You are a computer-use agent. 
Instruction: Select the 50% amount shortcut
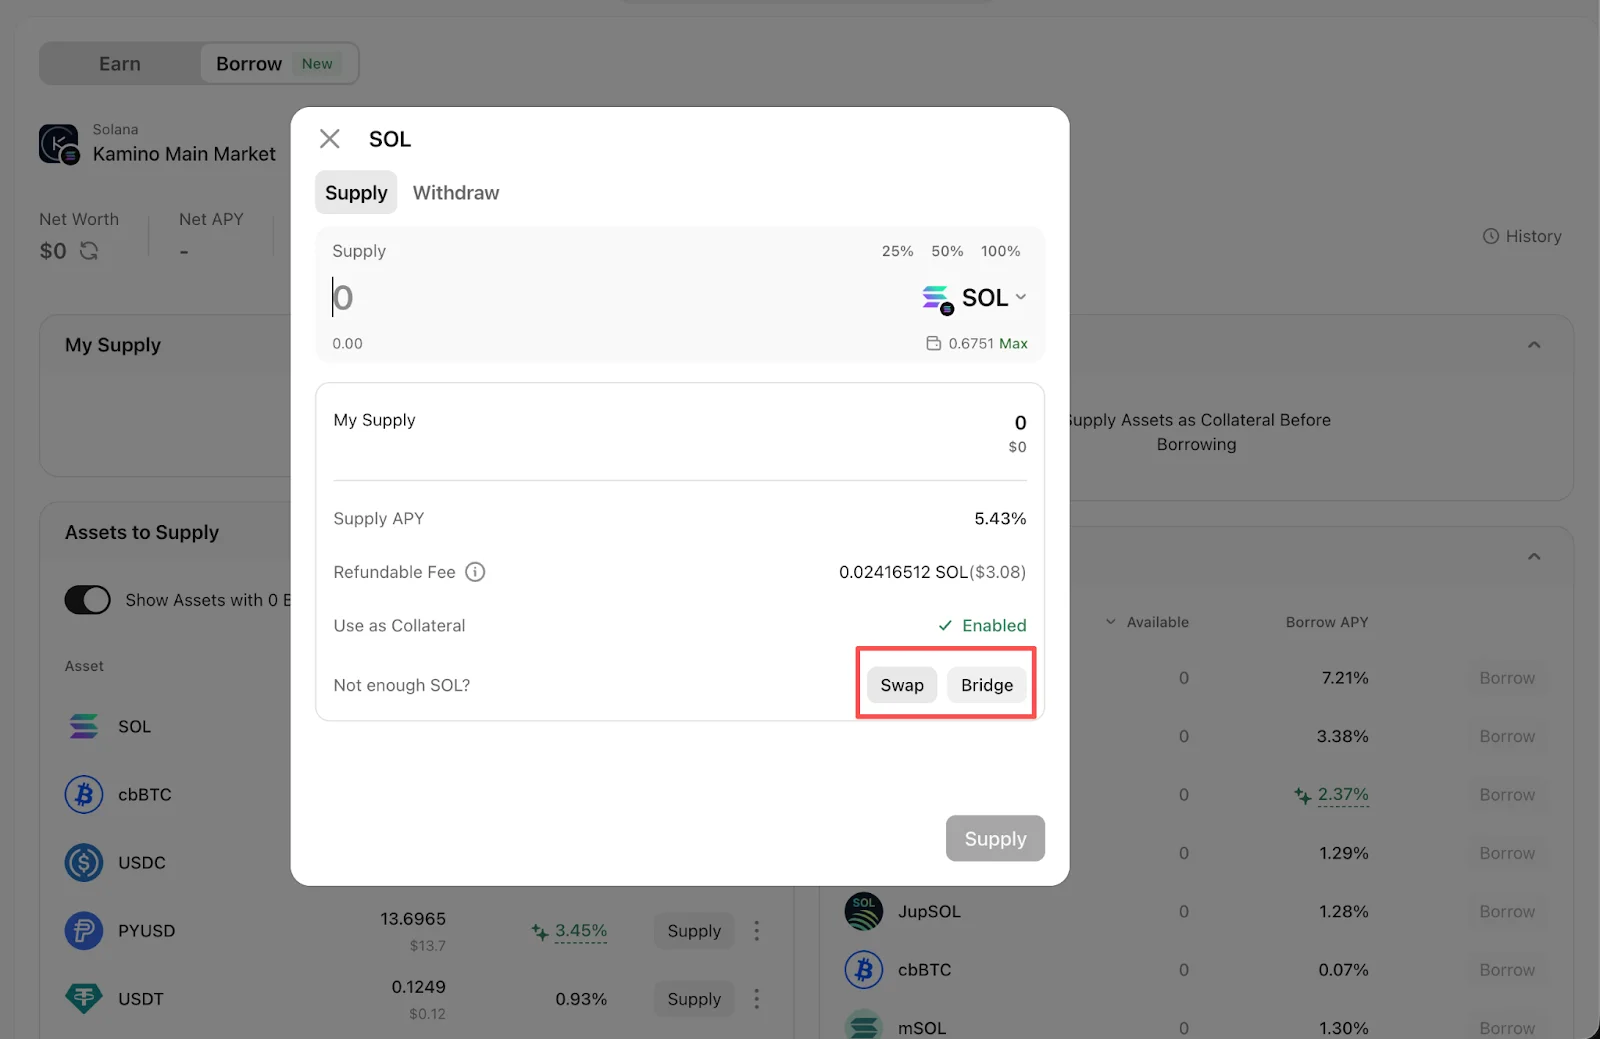[x=947, y=251]
